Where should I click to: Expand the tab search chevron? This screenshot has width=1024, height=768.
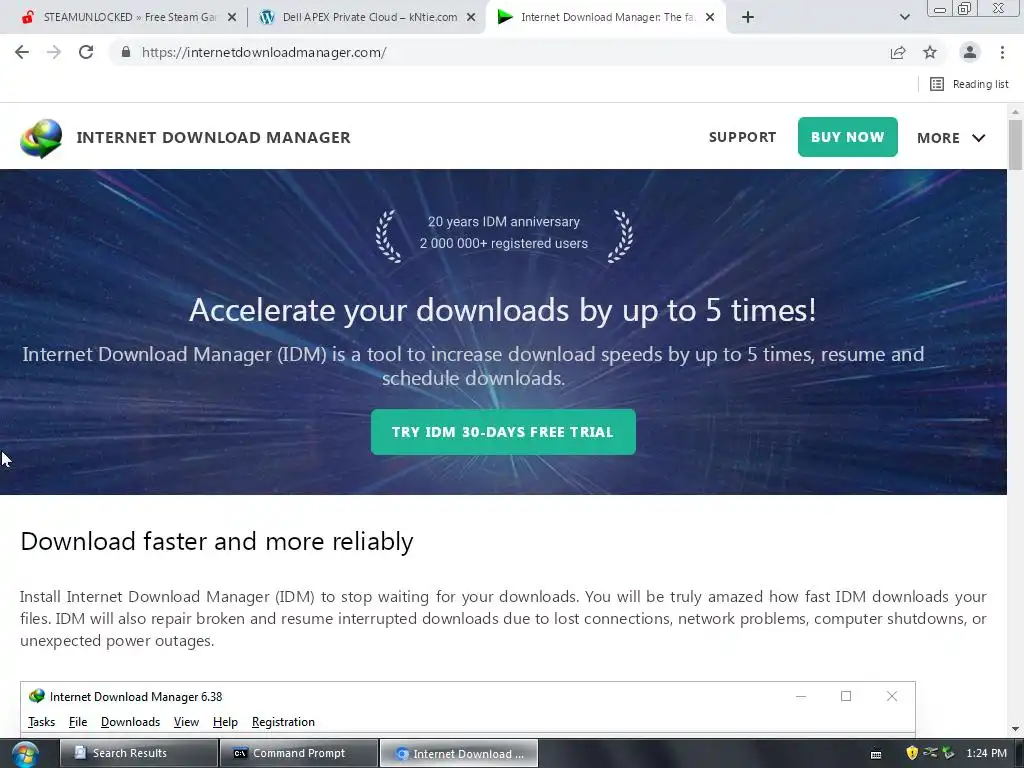904,17
